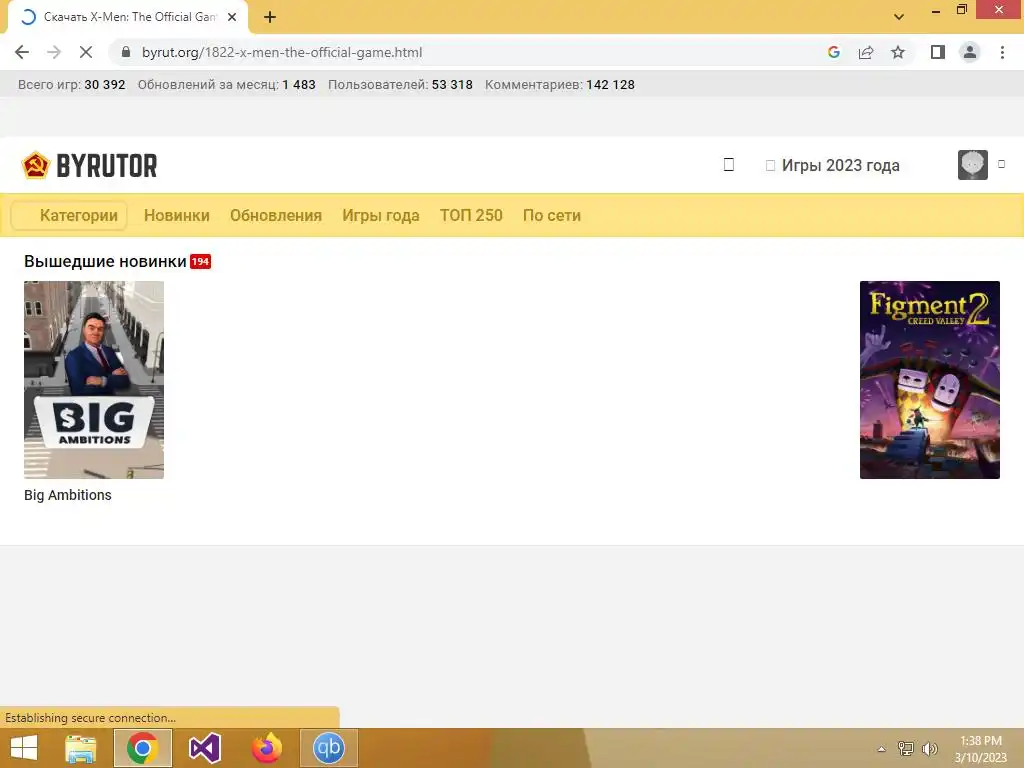
Task: Open Big Ambitions cover thumbnail
Action: click(x=94, y=380)
